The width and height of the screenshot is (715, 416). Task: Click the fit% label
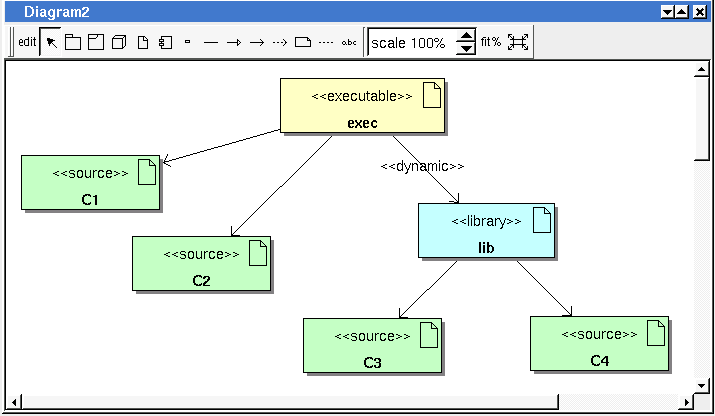click(x=491, y=42)
